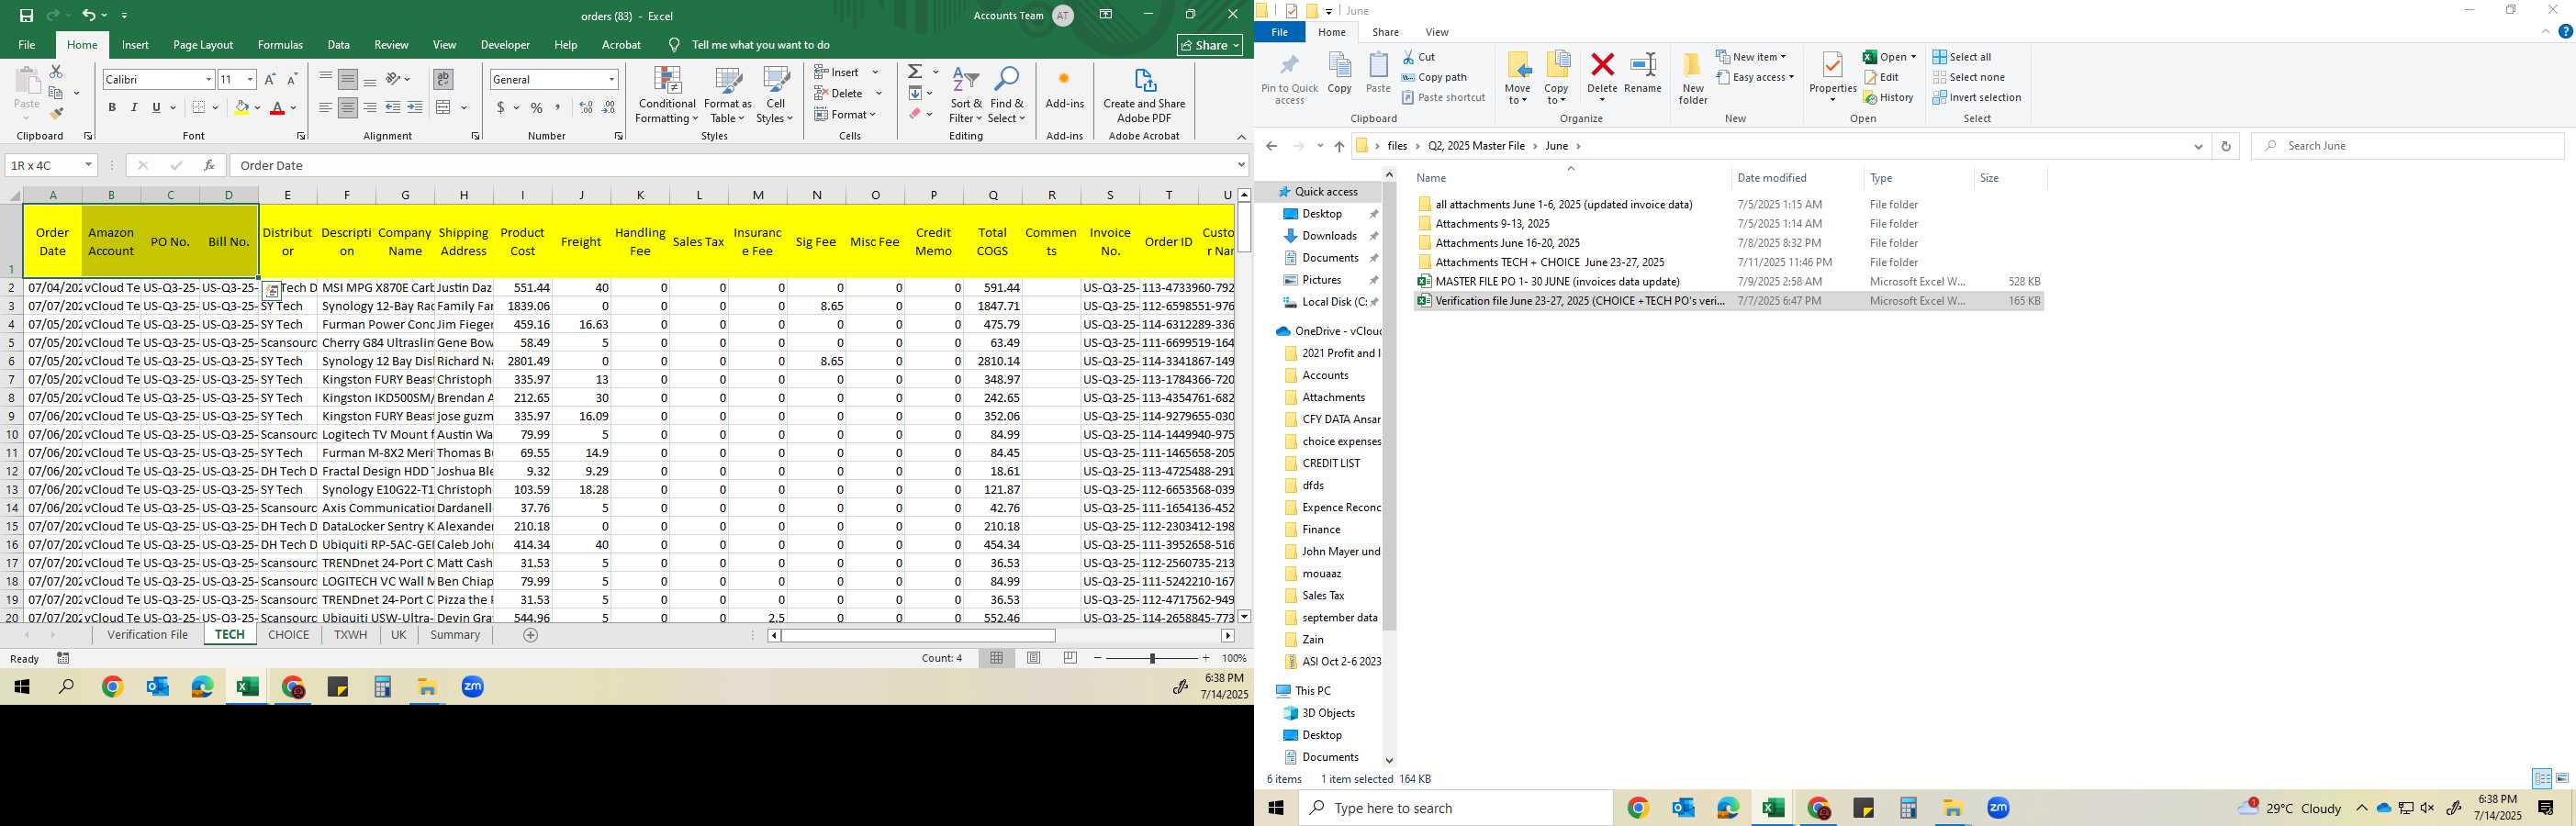The width and height of the screenshot is (2576, 826).
Task: Click Properties in File Explorer ribbon
Action: point(1832,77)
